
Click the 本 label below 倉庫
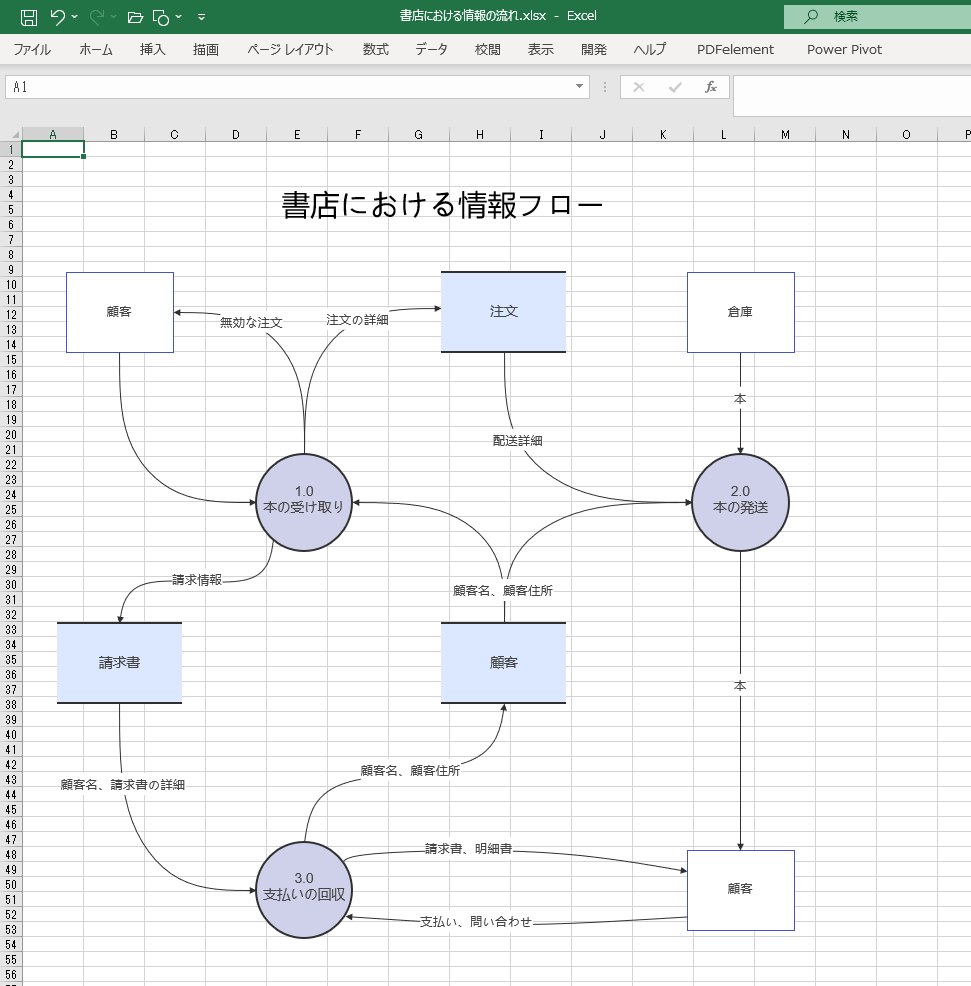[x=740, y=399]
